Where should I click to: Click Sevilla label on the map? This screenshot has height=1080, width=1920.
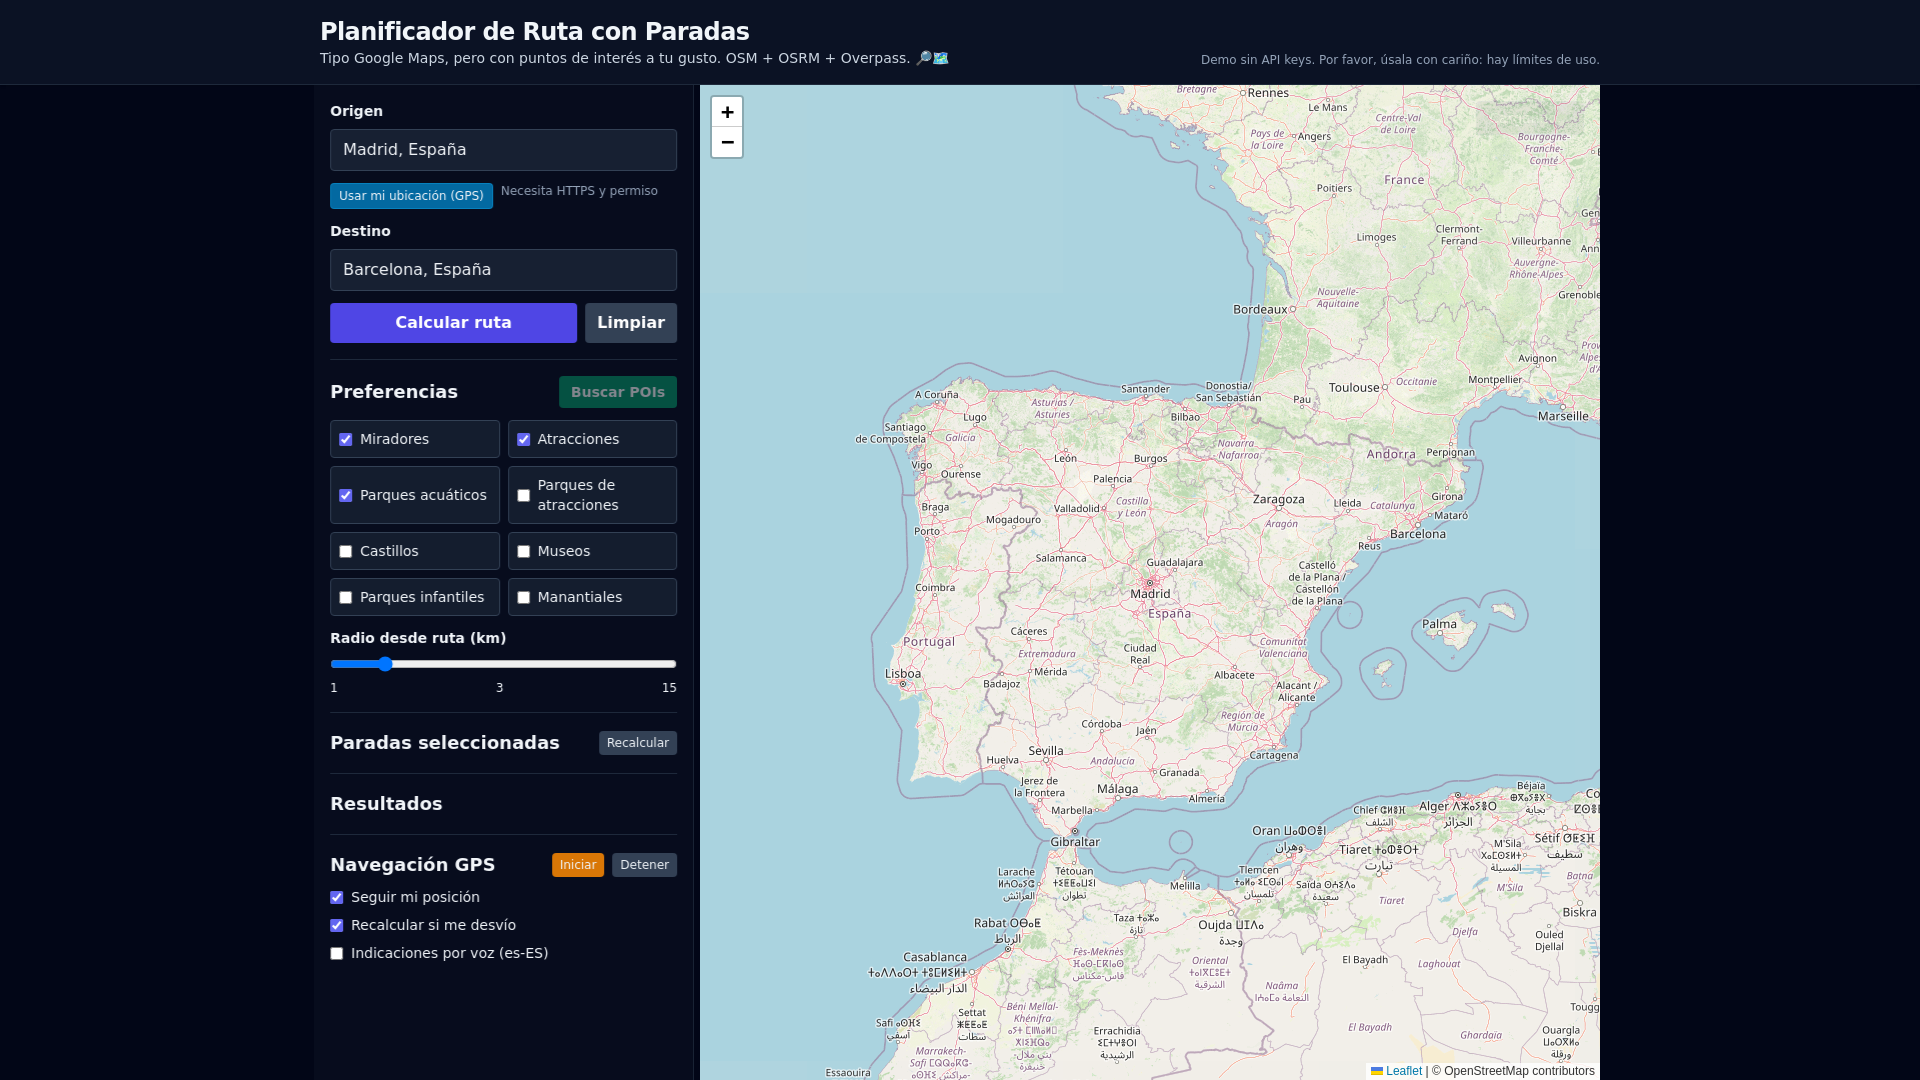click(x=1046, y=751)
